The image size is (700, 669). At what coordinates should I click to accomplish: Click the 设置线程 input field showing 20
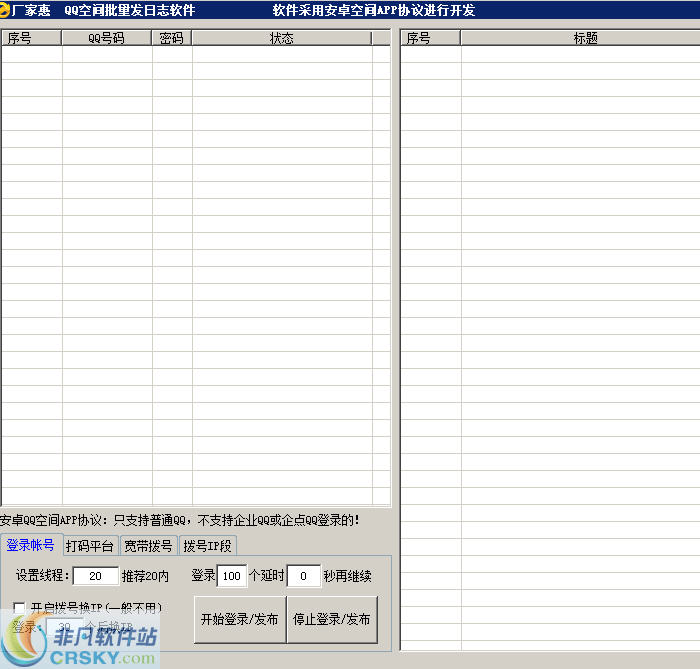pyautogui.click(x=96, y=576)
